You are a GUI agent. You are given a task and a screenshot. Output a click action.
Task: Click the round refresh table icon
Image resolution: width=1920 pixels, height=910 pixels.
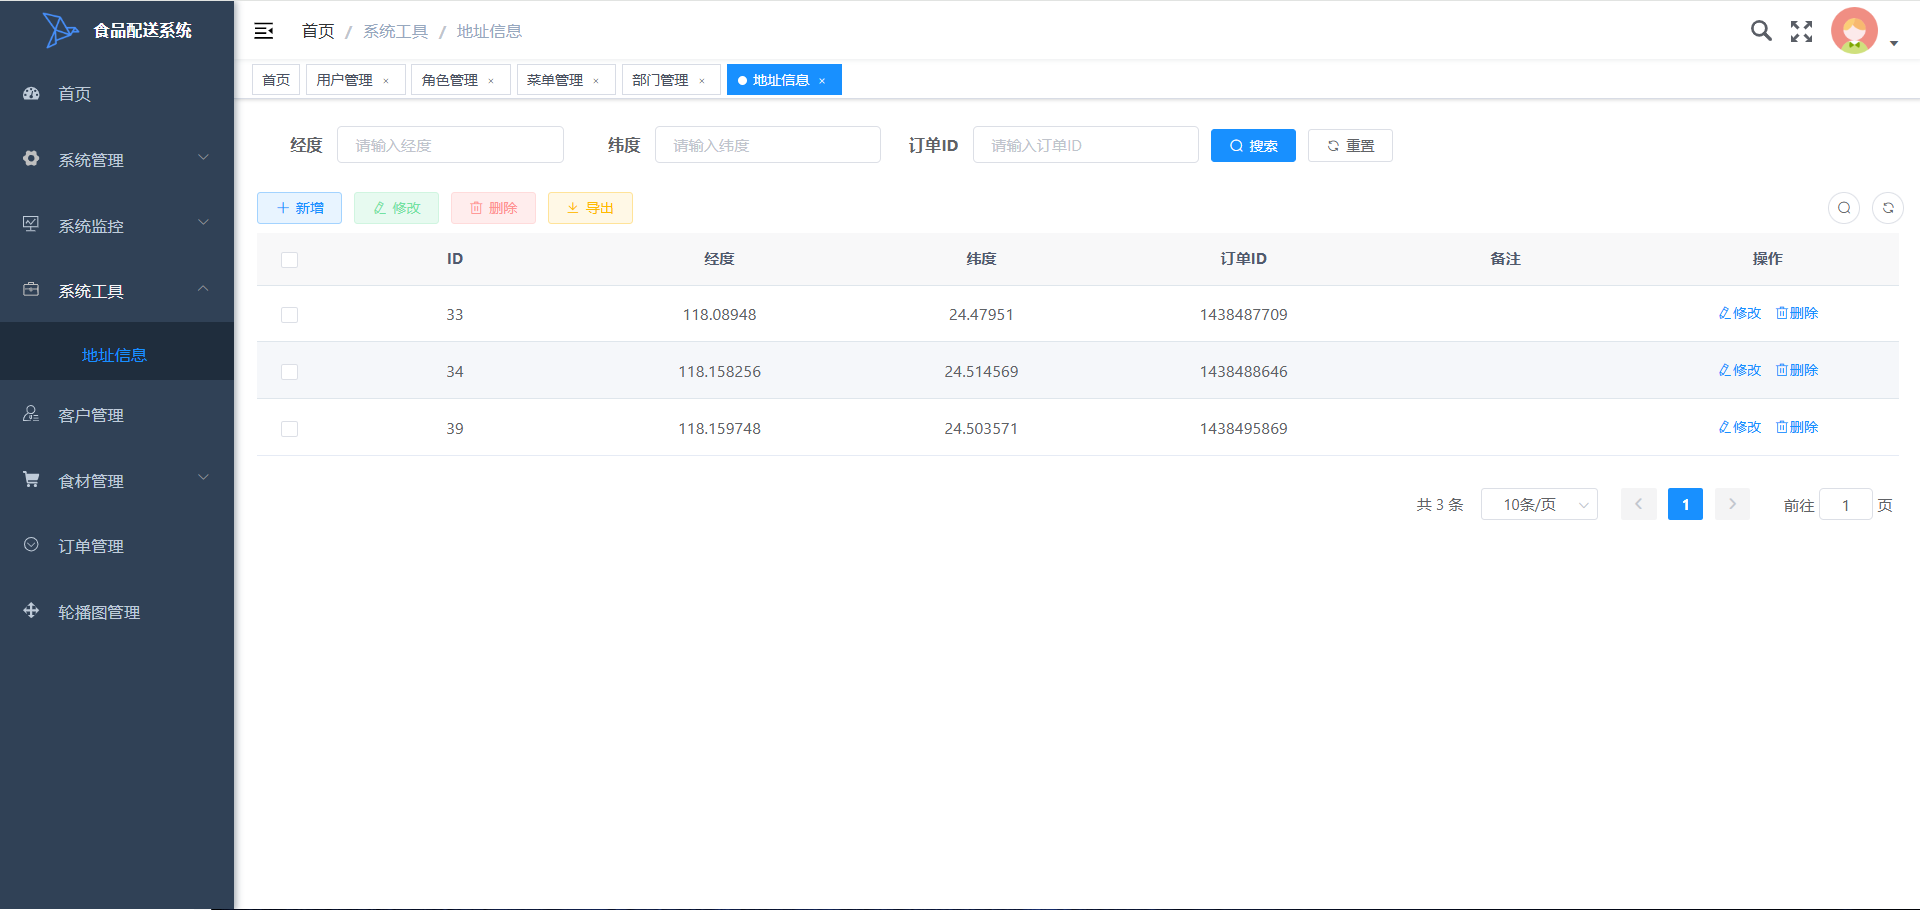[x=1888, y=208]
